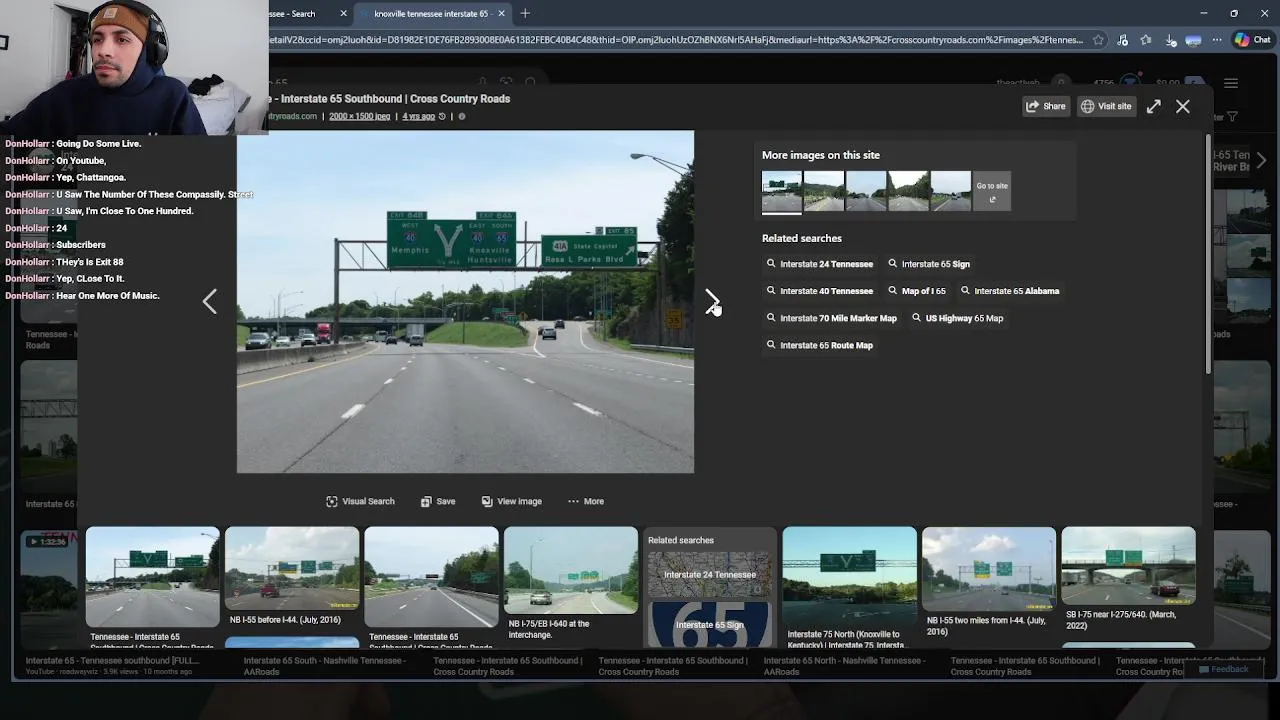The width and height of the screenshot is (1280, 720).
Task: Open the Visit site button
Action: [1106, 106]
